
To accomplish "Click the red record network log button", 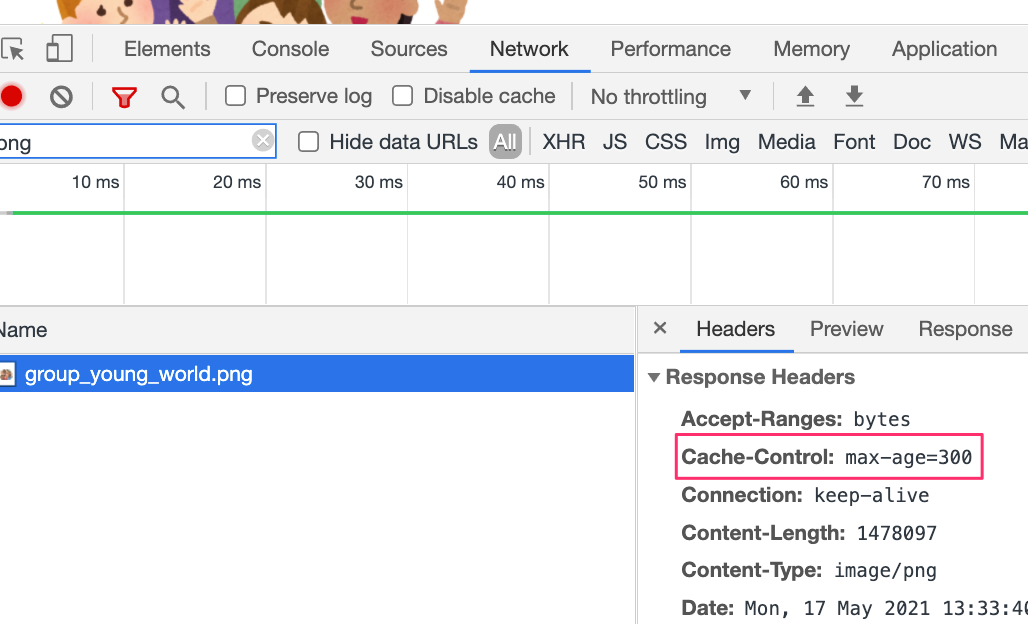I will pyautogui.click(x=11, y=97).
